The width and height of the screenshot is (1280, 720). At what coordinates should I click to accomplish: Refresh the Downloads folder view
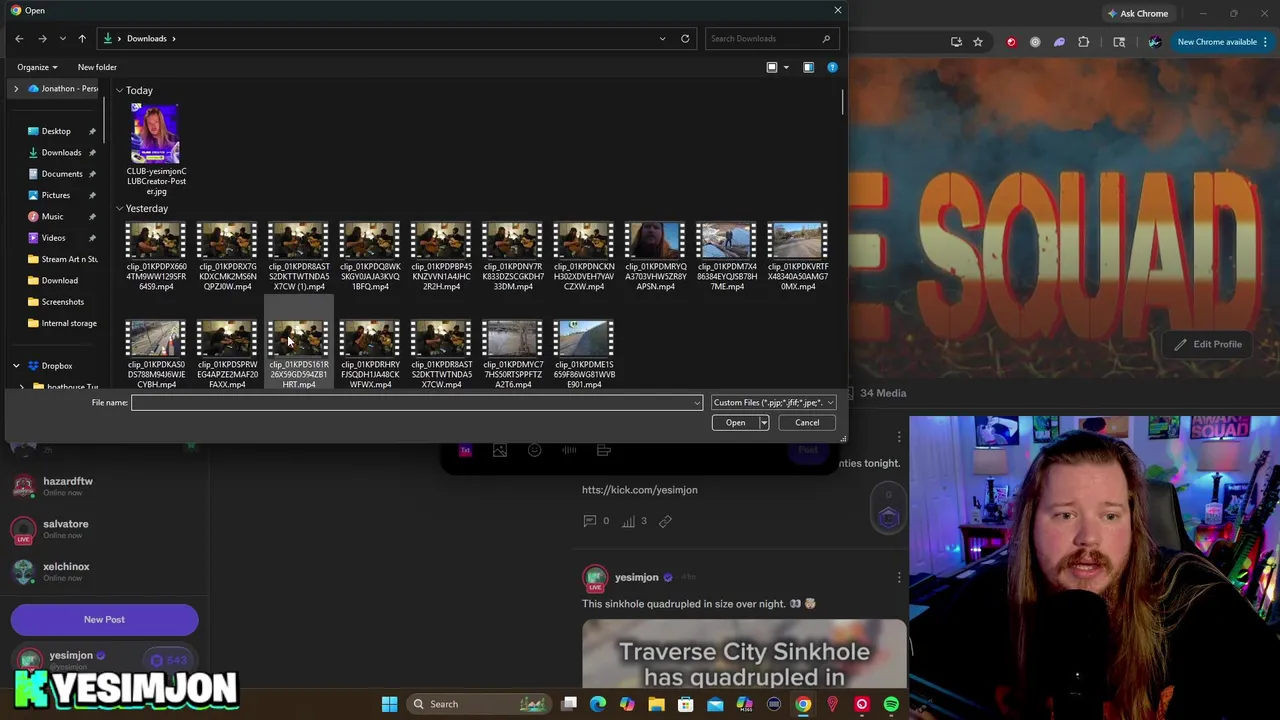[x=685, y=38]
